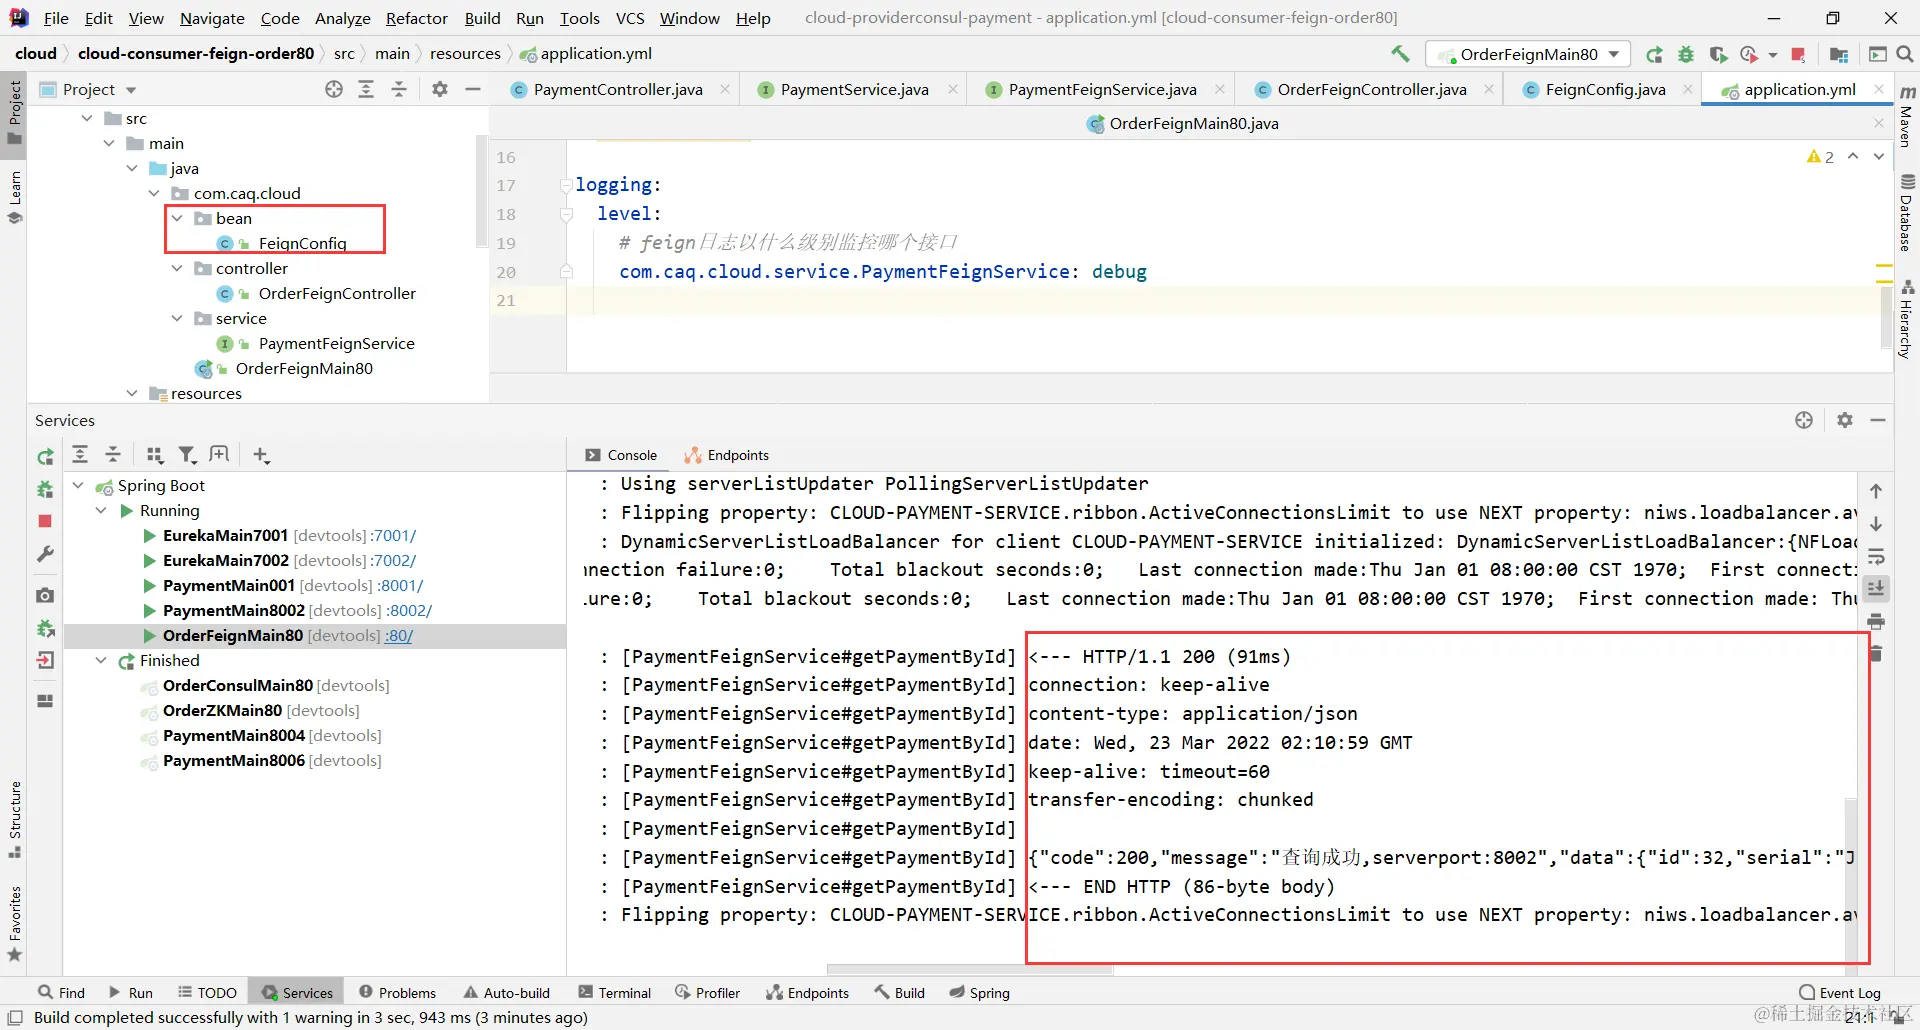Collapse the Running services group
The width and height of the screenshot is (1920, 1030).
(x=101, y=510)
